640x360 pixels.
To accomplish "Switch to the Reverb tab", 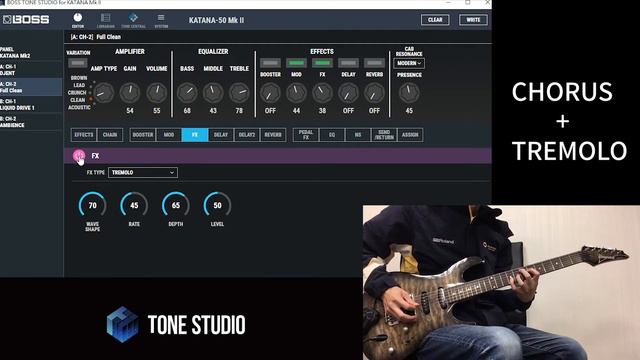I will (x=273, y=135).
